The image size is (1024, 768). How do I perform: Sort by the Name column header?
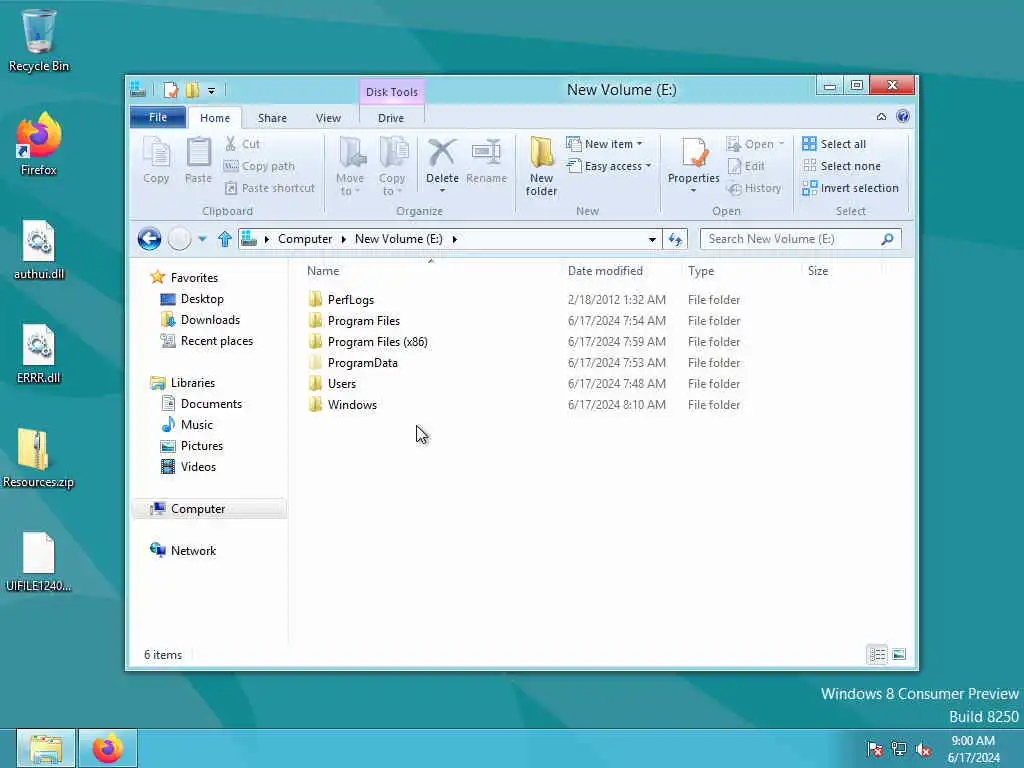tap(323, 271)
